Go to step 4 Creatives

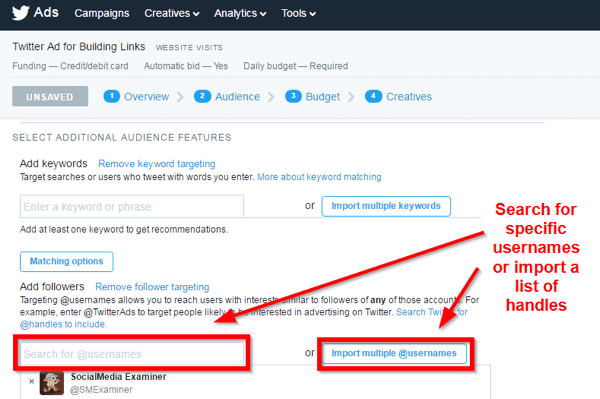pyautogui.click(x=398, y=96)
